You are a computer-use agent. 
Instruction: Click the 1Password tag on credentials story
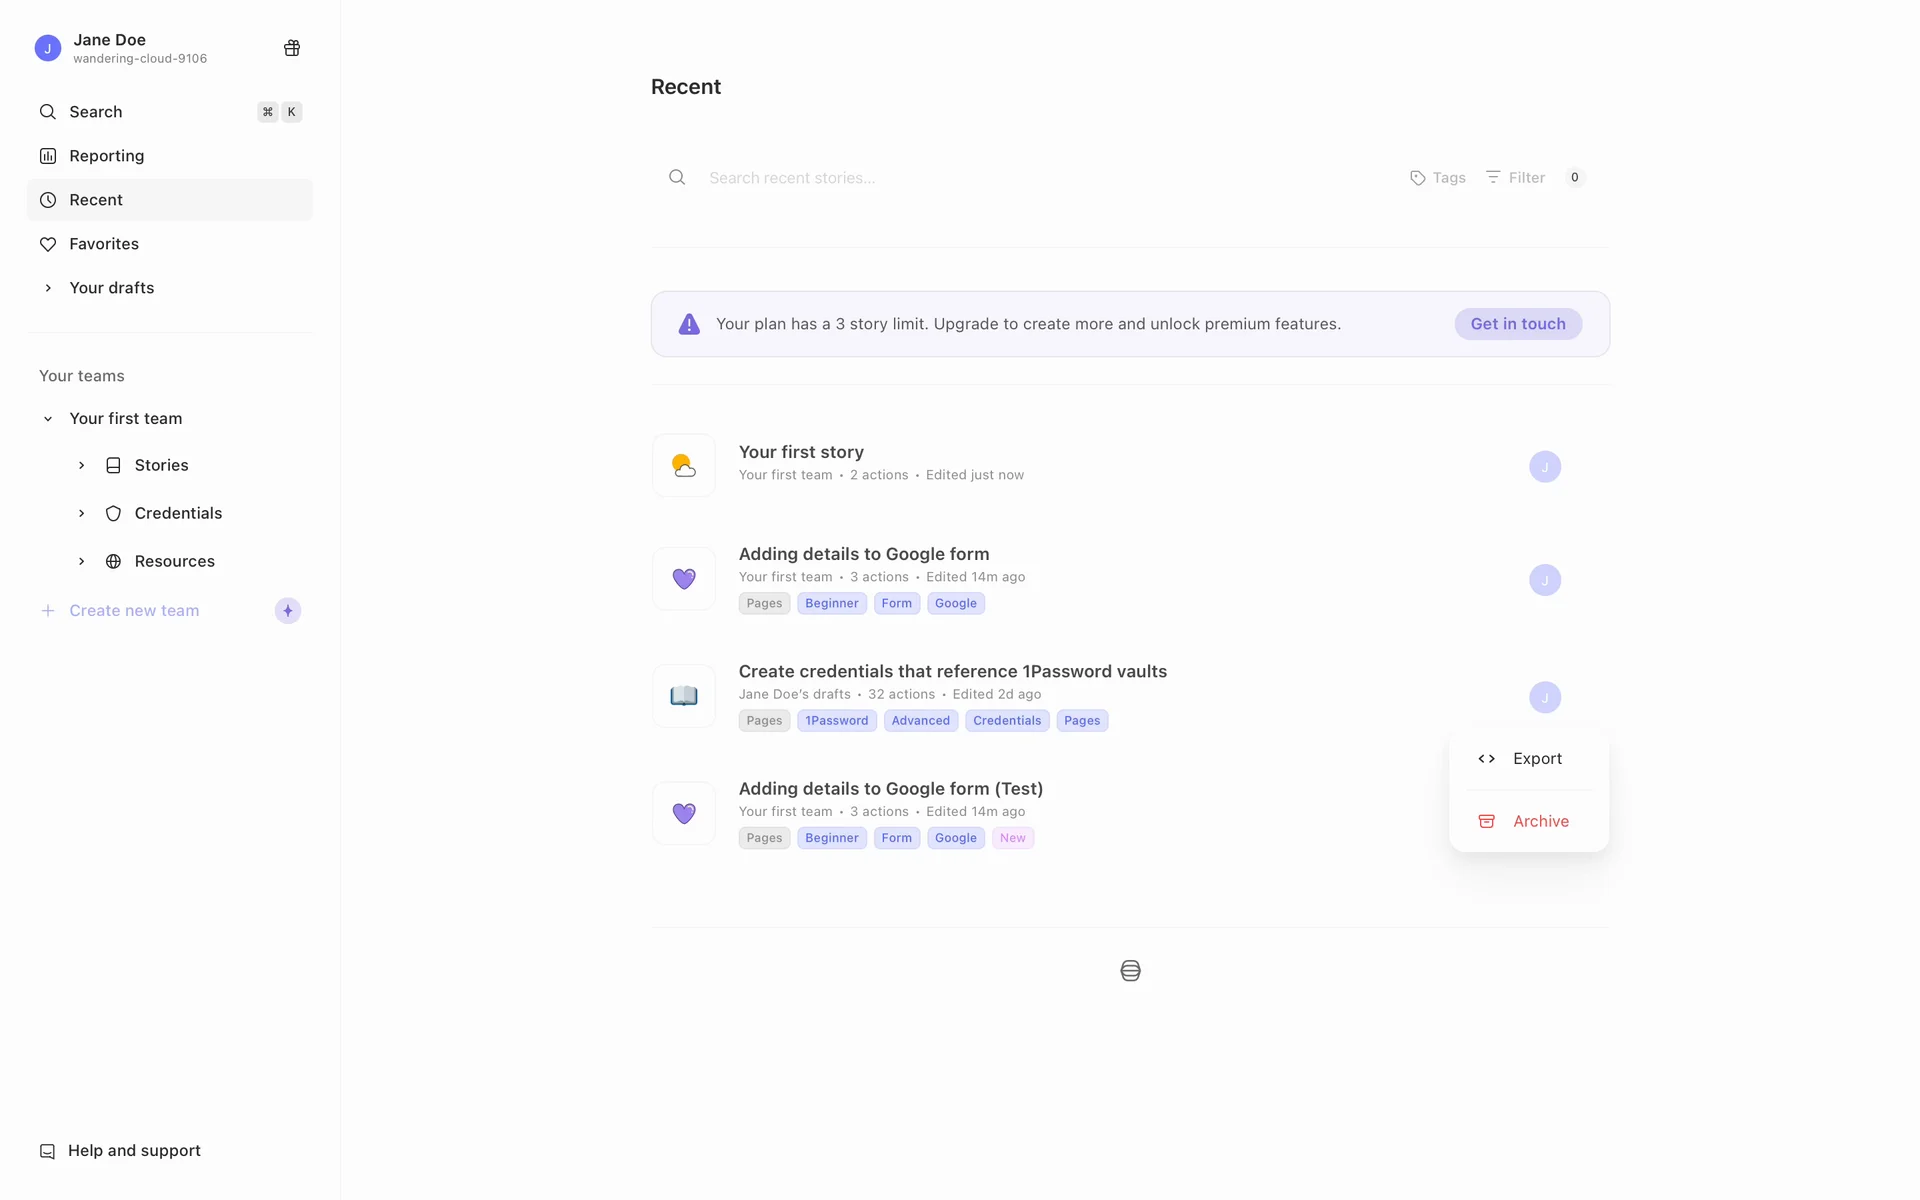(x=836, y=721)
